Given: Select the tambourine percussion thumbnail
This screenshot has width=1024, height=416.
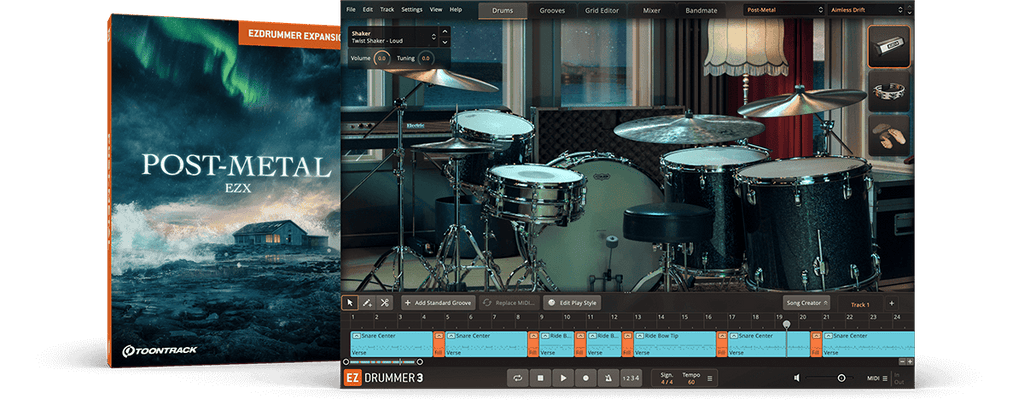Looking at the screenshot, I should coord(889,92).
